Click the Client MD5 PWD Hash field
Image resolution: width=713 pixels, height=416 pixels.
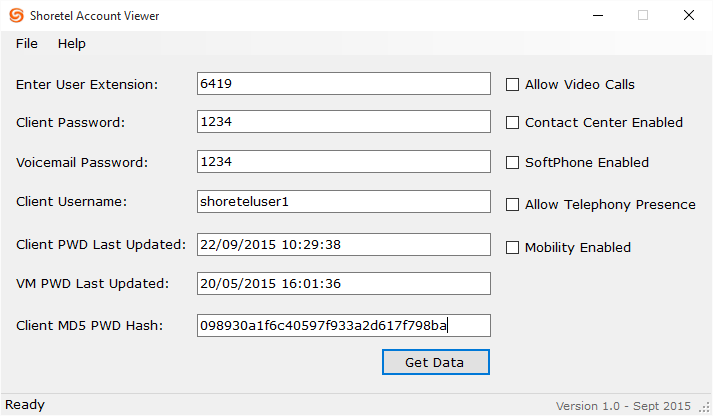(x=344, y=326)
